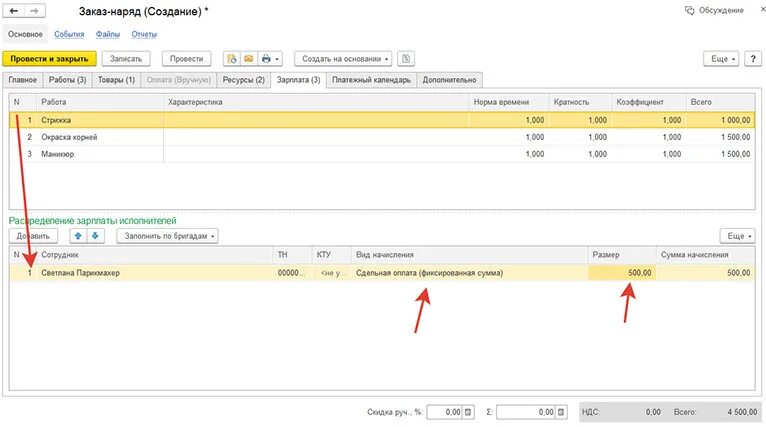Go back with the left arrow button
The width and height of the screenshot is (766, 427).
[14, 11]
